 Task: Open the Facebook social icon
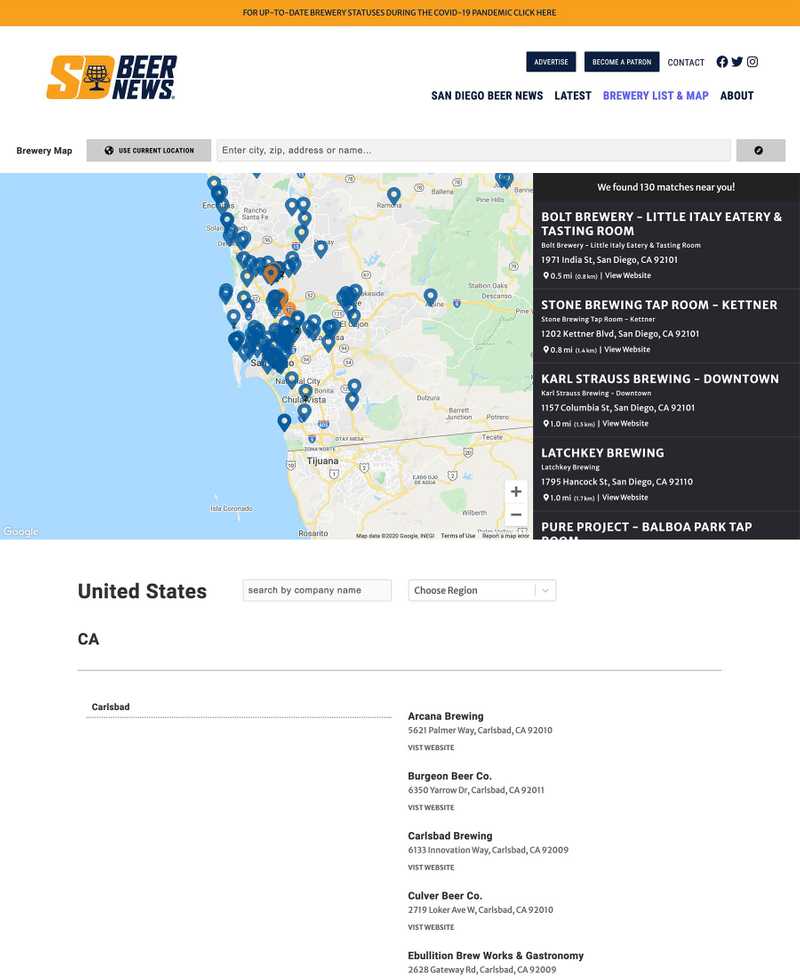(722, 62)
